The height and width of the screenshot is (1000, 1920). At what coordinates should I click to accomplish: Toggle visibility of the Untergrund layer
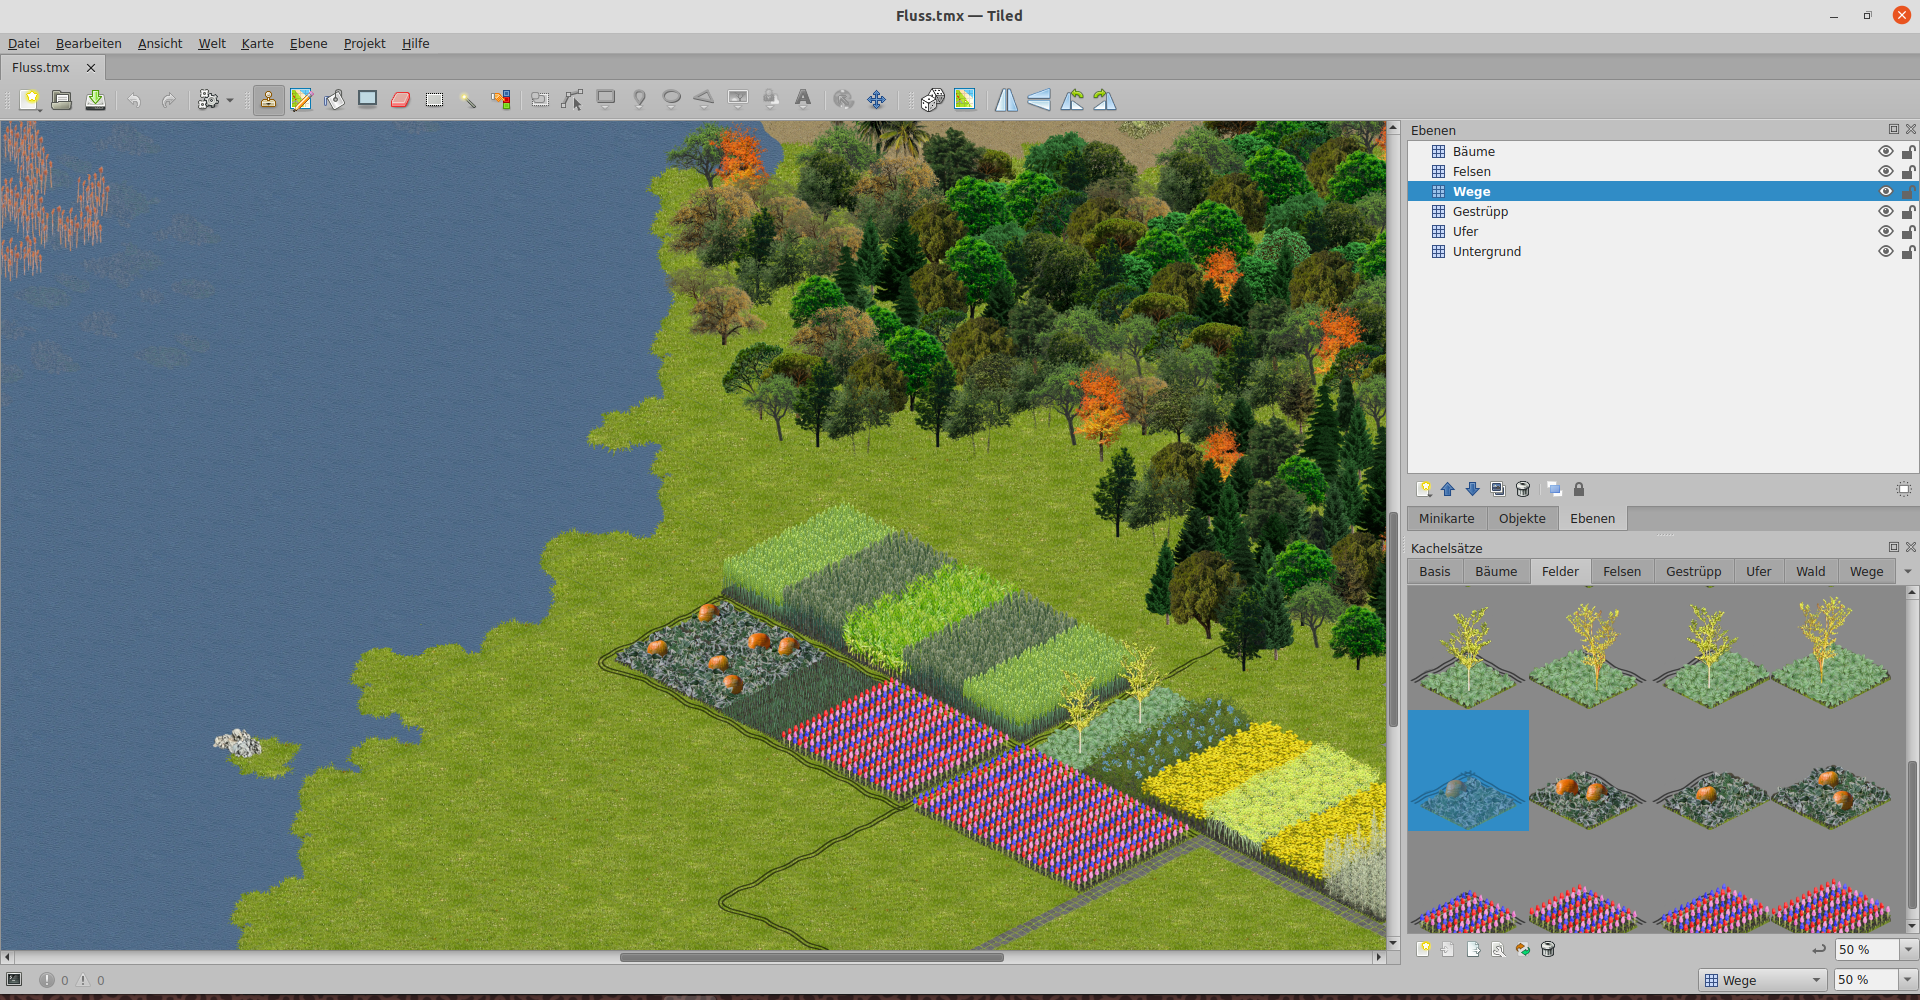point(1885,251)
